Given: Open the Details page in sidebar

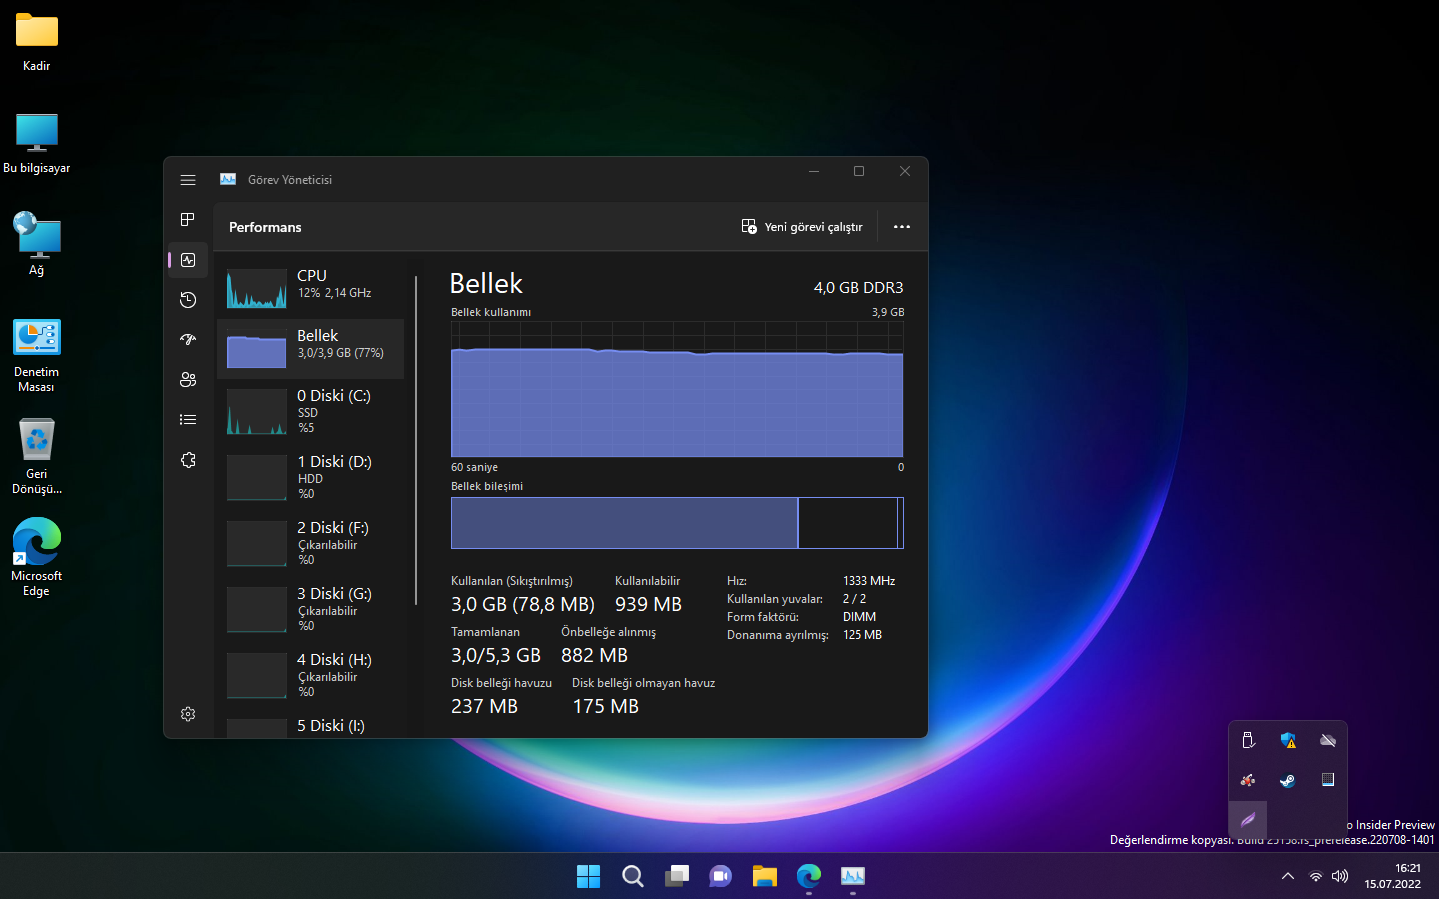Looking at the screenshot, I should [187, 420].
